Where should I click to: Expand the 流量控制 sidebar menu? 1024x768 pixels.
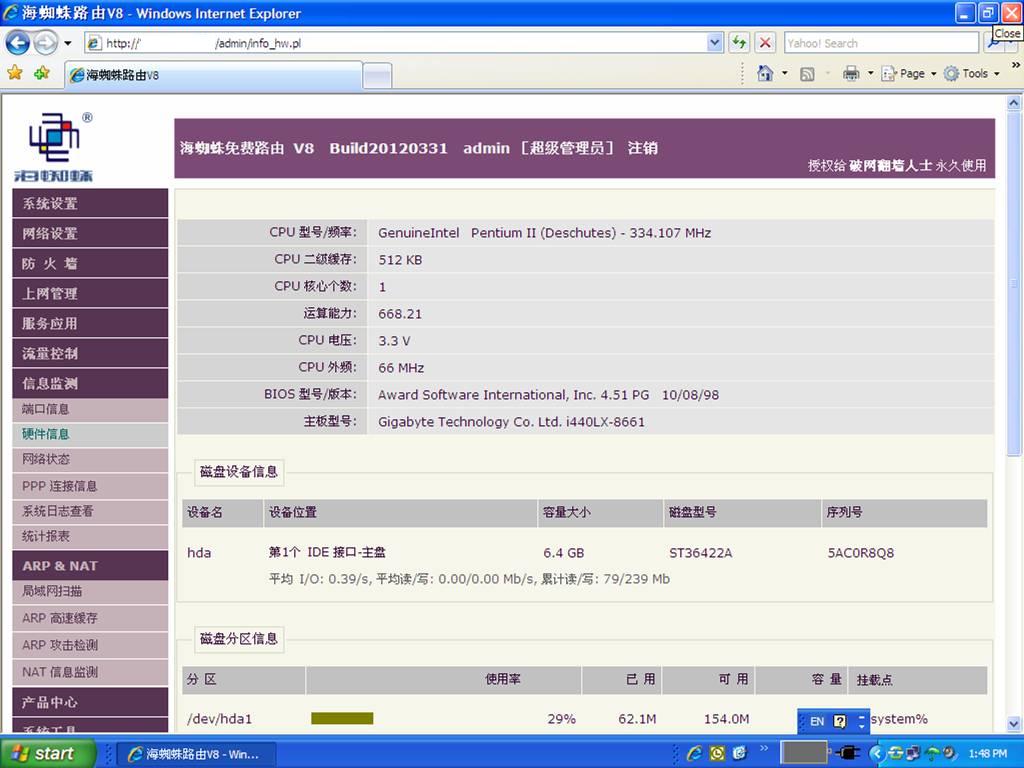coord(90,353)
